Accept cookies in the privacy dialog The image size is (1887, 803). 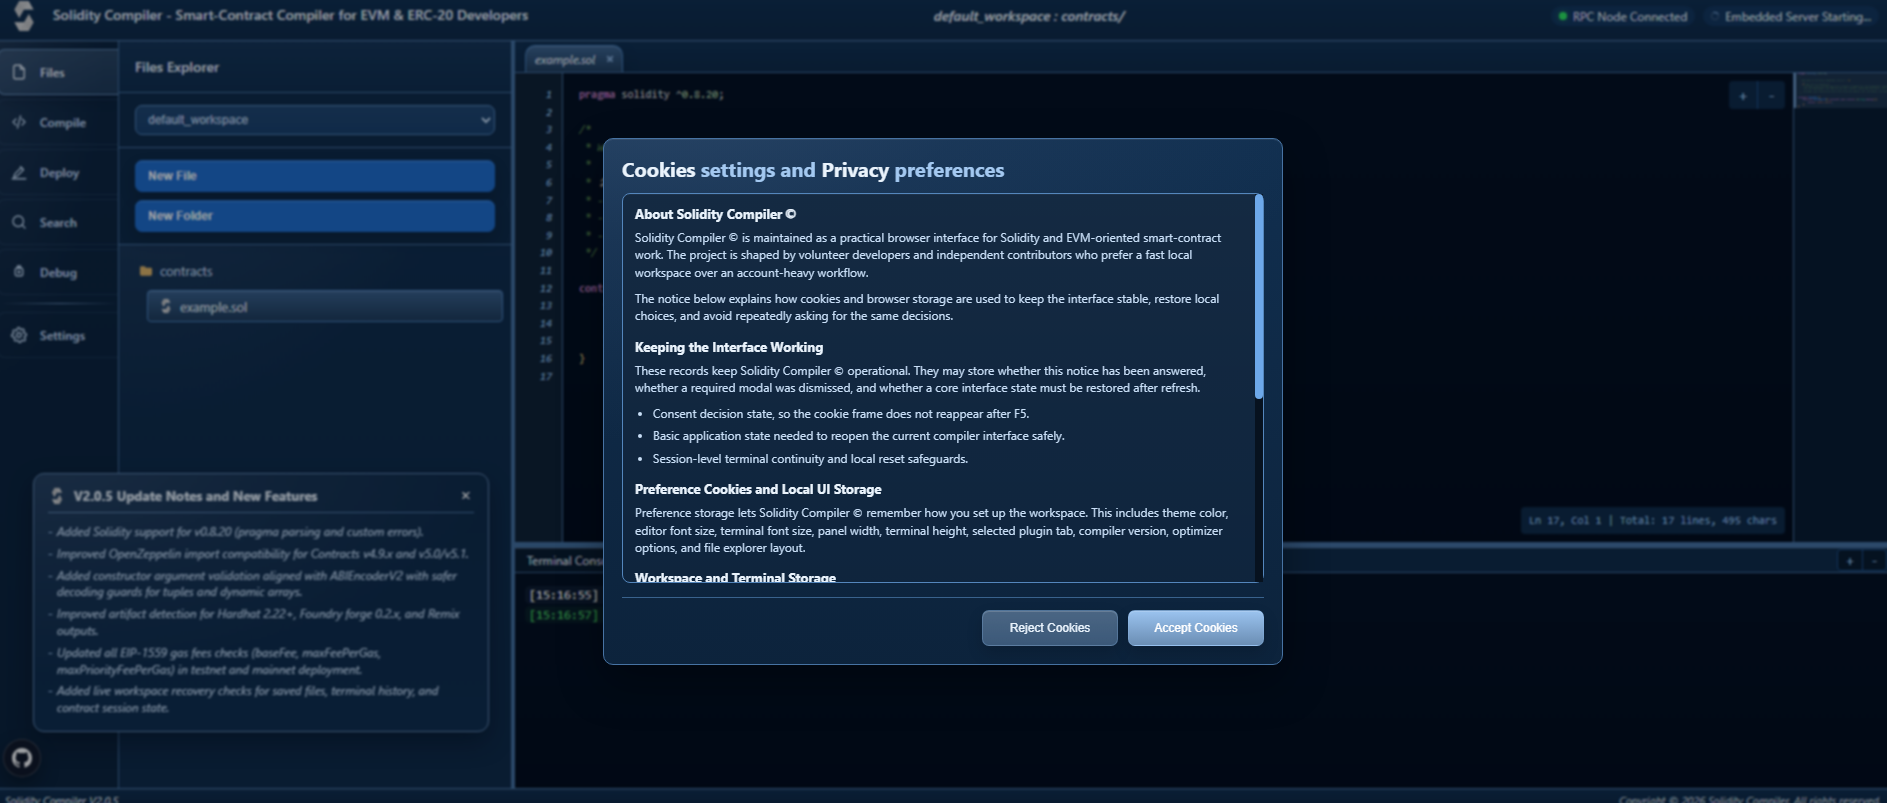(x=1195, y=628)
